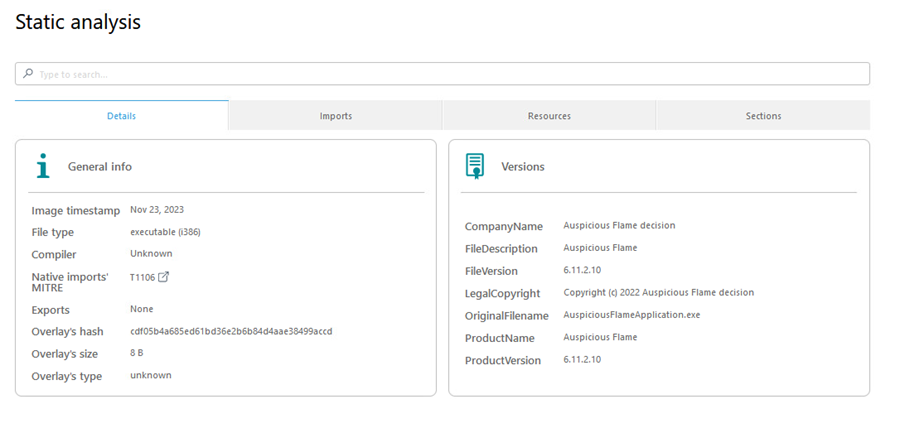Screen dimensions: 900x428
Task: Go to the Sections tab
Action: (x=763, y=116)
